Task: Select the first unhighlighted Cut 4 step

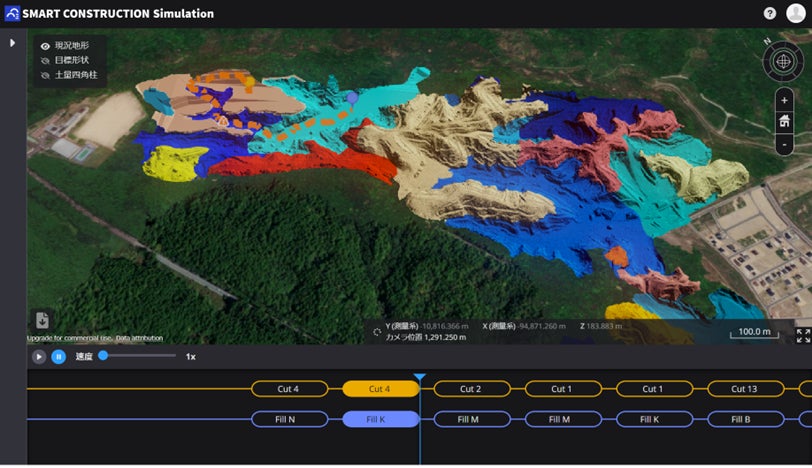Action: (x=289, y=389)
